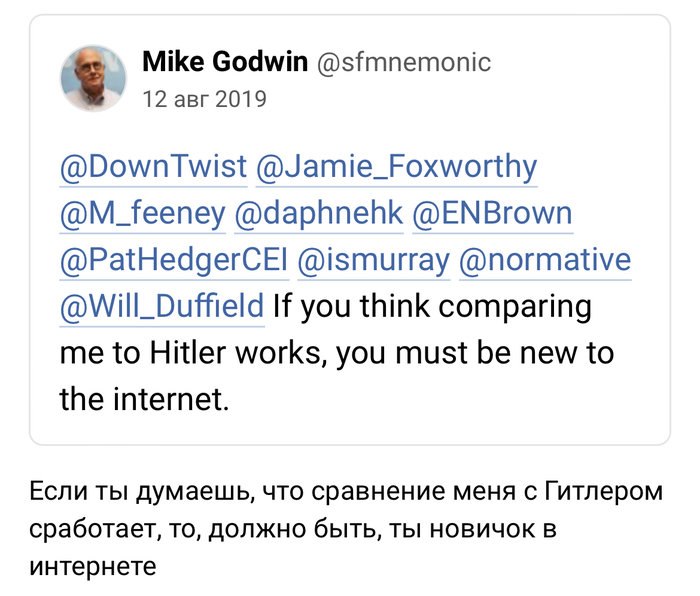
Task: Click the @ismurray mention
Action: point(373,260)
